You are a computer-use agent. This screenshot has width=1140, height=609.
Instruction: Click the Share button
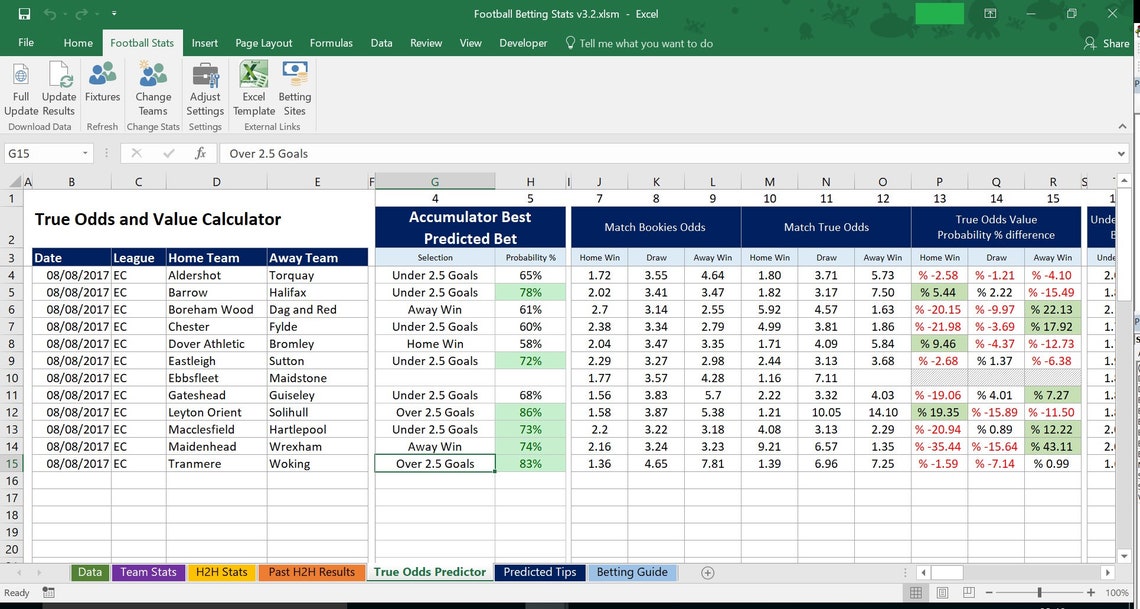point(1106,43)
